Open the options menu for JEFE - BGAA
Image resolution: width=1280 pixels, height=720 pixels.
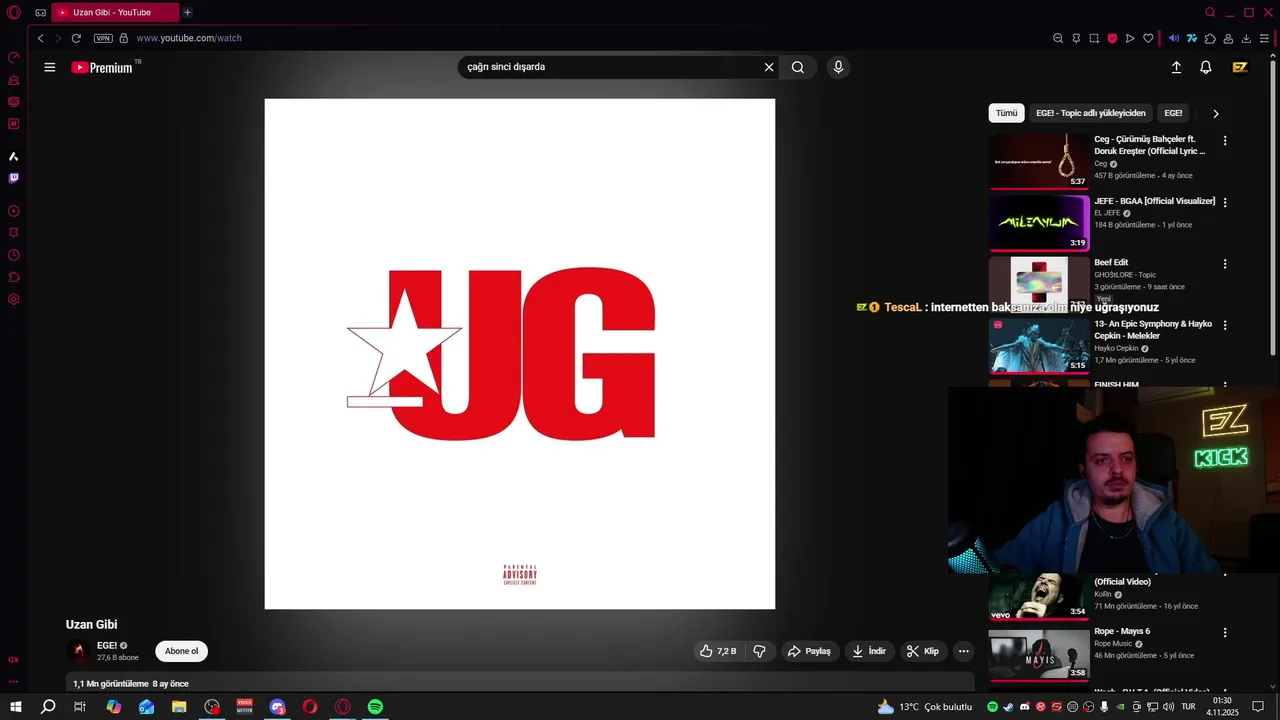(x=1225, y=202)
